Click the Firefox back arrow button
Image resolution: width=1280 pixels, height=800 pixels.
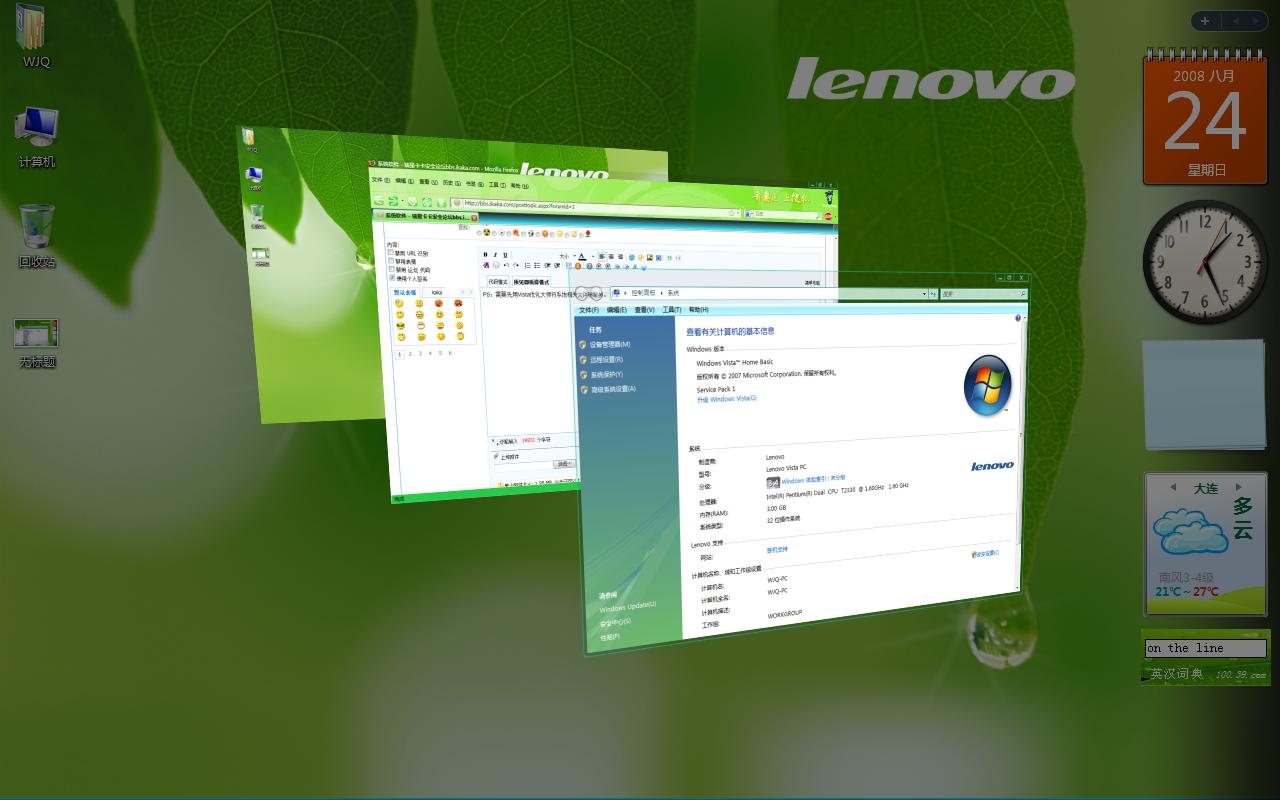379,201
